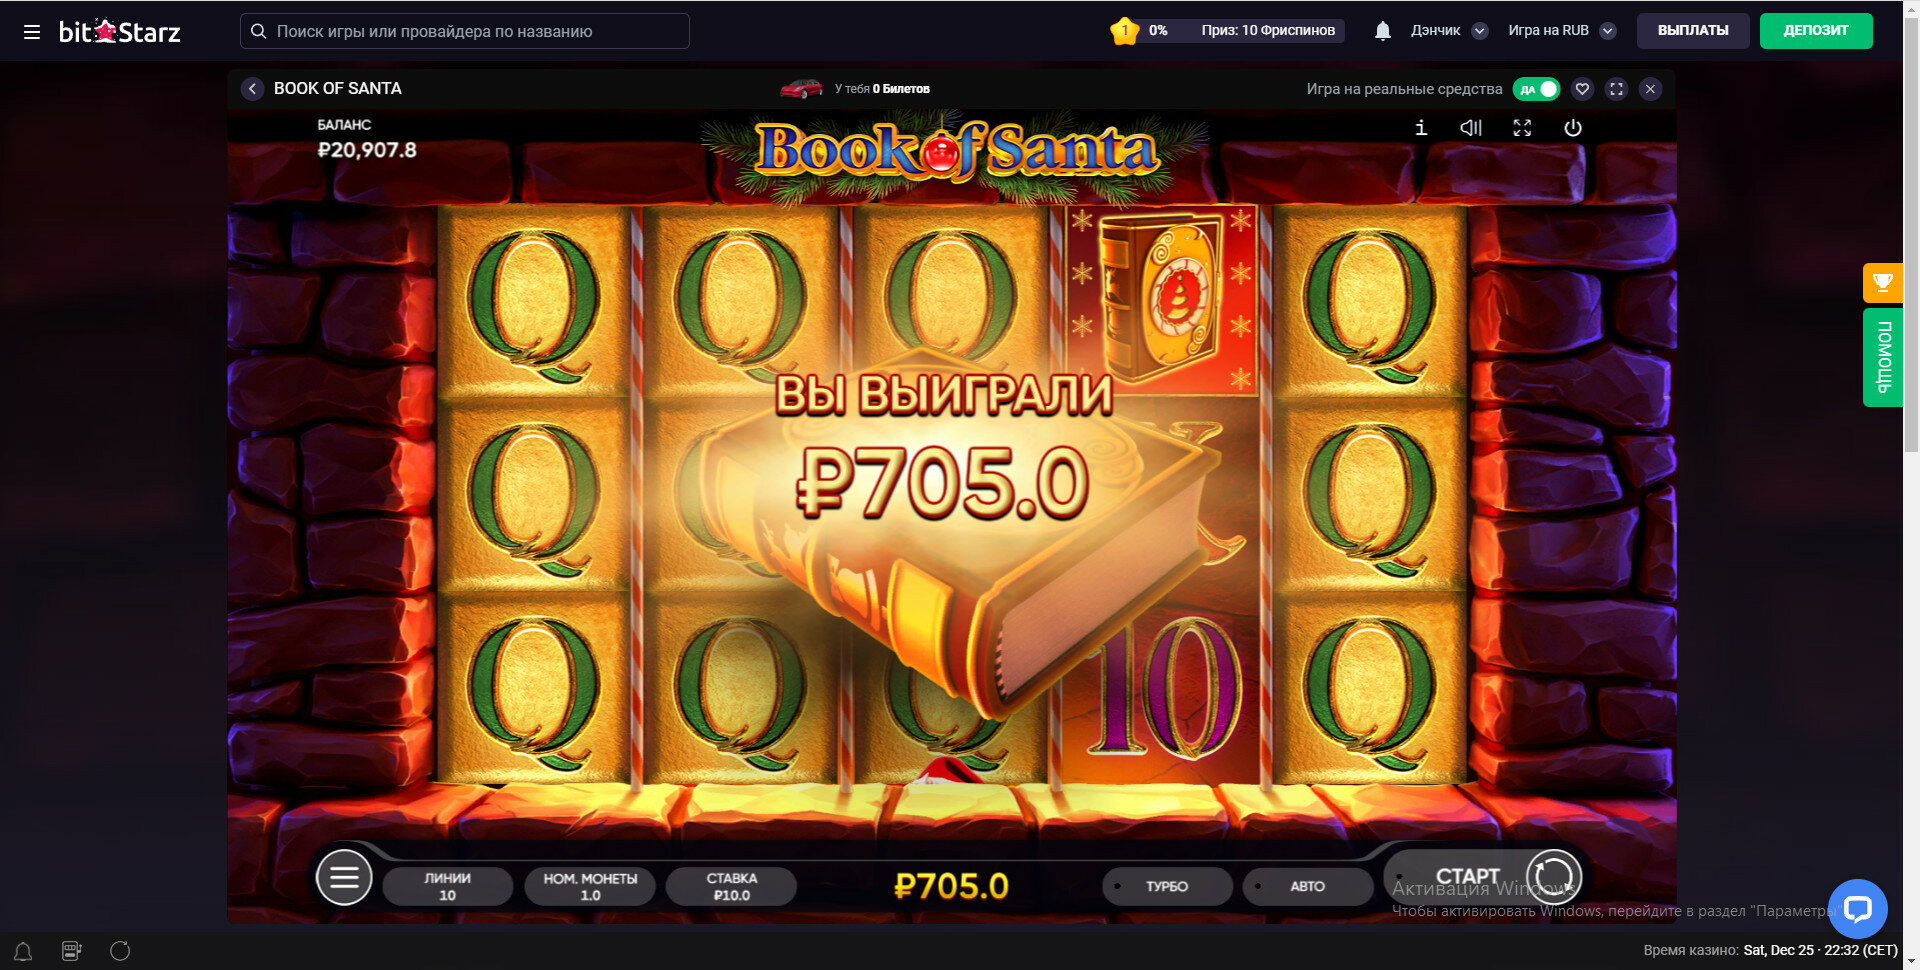Enable the Авто spin toggle

pyautogui.click(x=1307, y=886)
